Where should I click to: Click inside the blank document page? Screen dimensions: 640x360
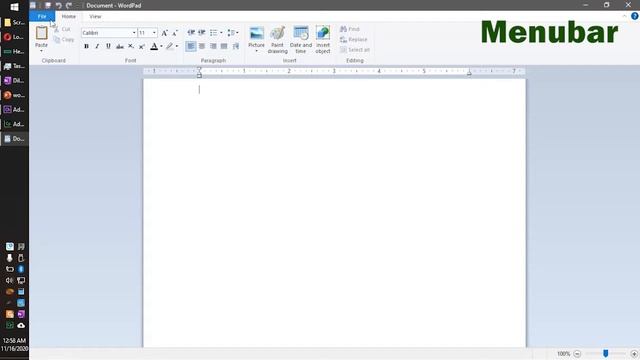334,212
